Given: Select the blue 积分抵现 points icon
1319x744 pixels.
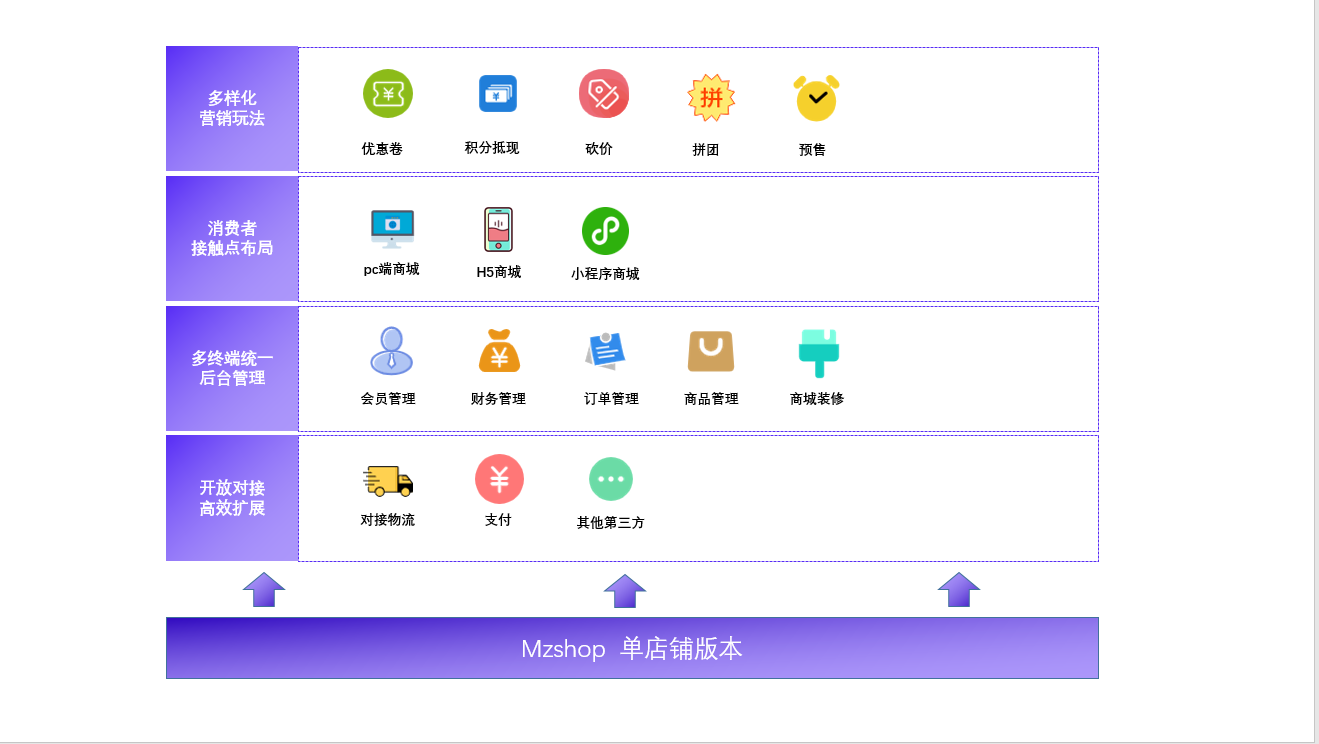Looking at the screenshot, I should tap(498, 94).
